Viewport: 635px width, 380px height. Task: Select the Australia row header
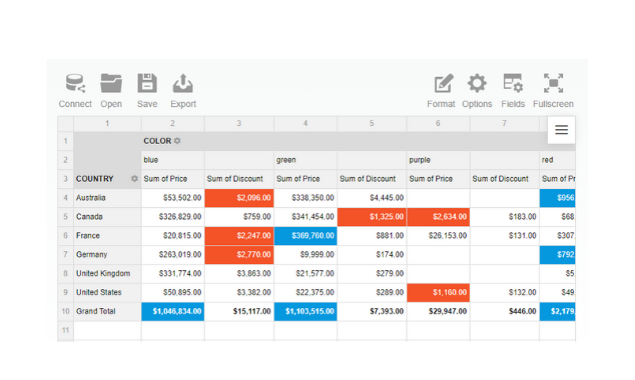[107, 198]
